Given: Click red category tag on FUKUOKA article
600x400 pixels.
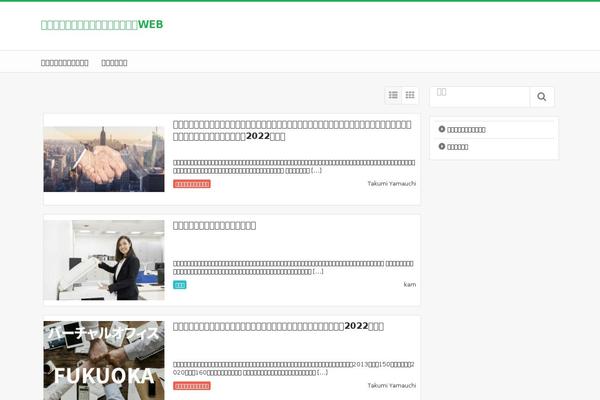Looking at the screenshot, I should (x=192, y=386).
